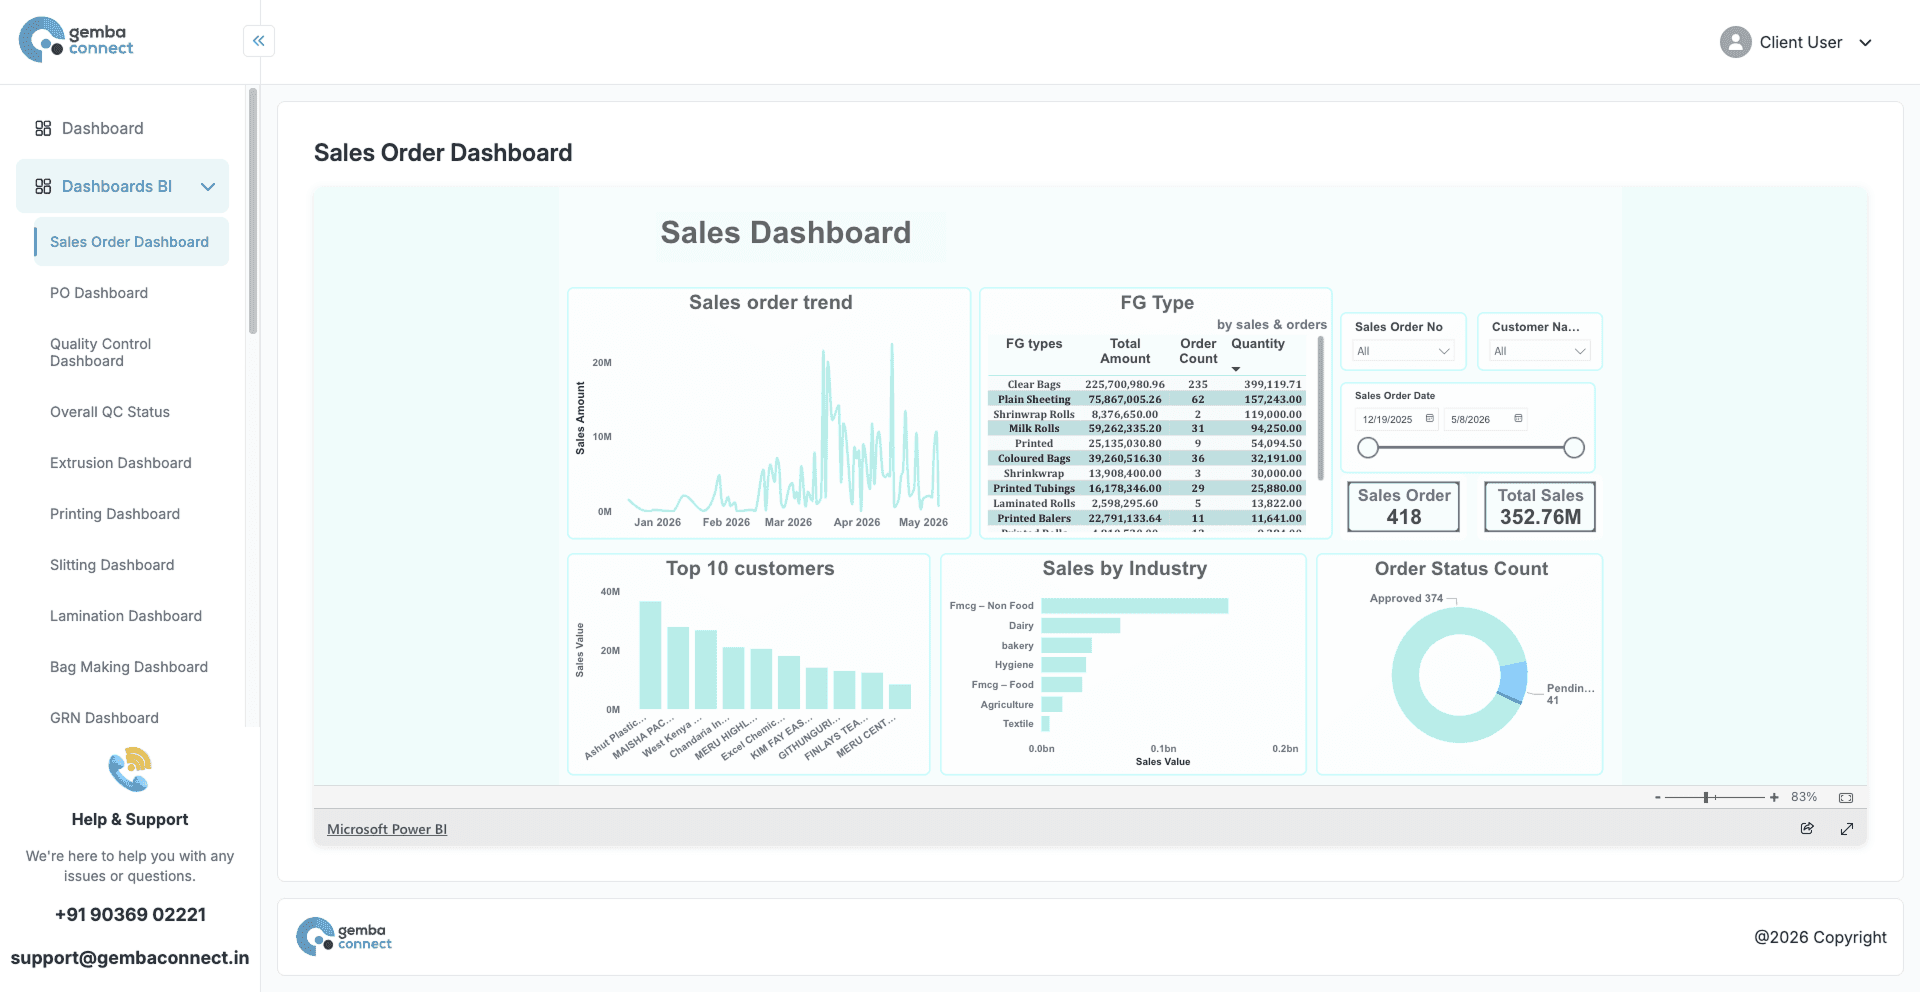The height and width of the screenshot is (992, 1920).
Task: Click the zoom out minus icon
Action: 1658,797
